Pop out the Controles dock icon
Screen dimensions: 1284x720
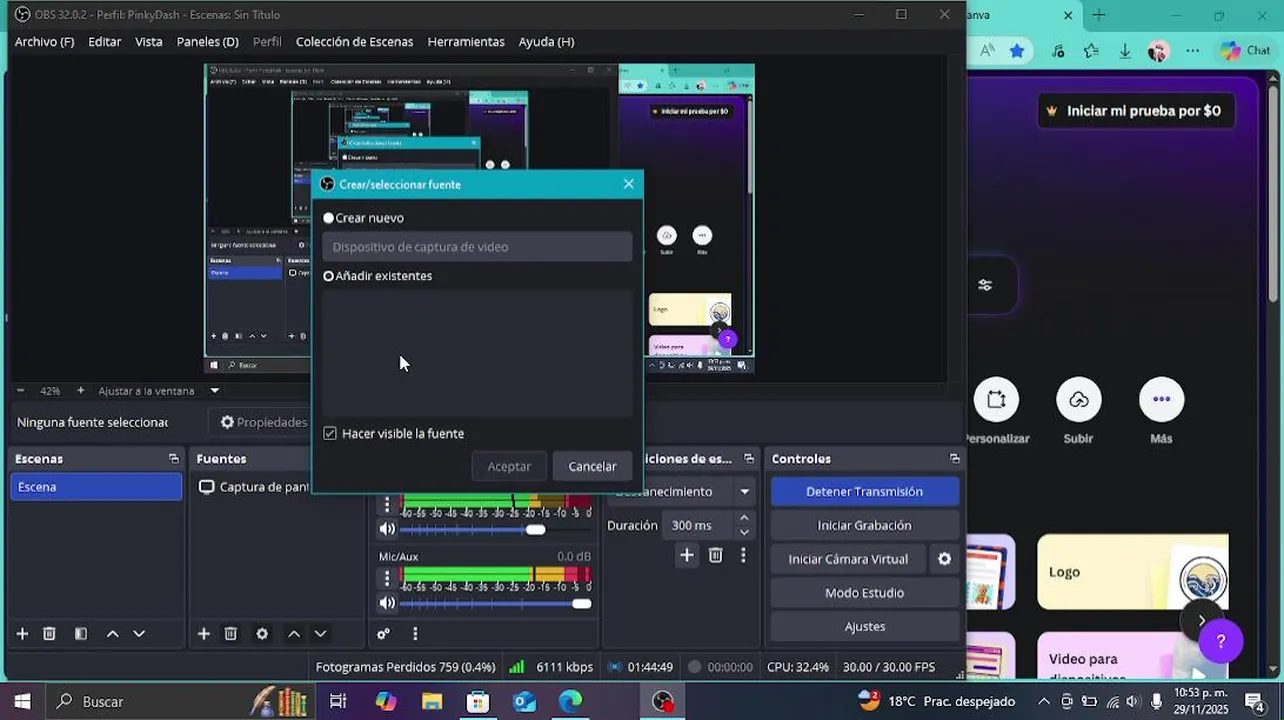pyautogui.click(x=954, y=459)
